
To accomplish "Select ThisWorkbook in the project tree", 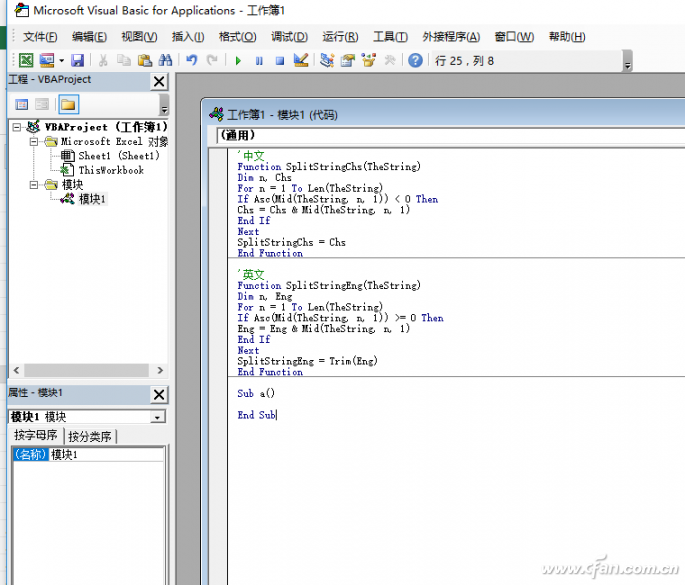I will (111, 170).
